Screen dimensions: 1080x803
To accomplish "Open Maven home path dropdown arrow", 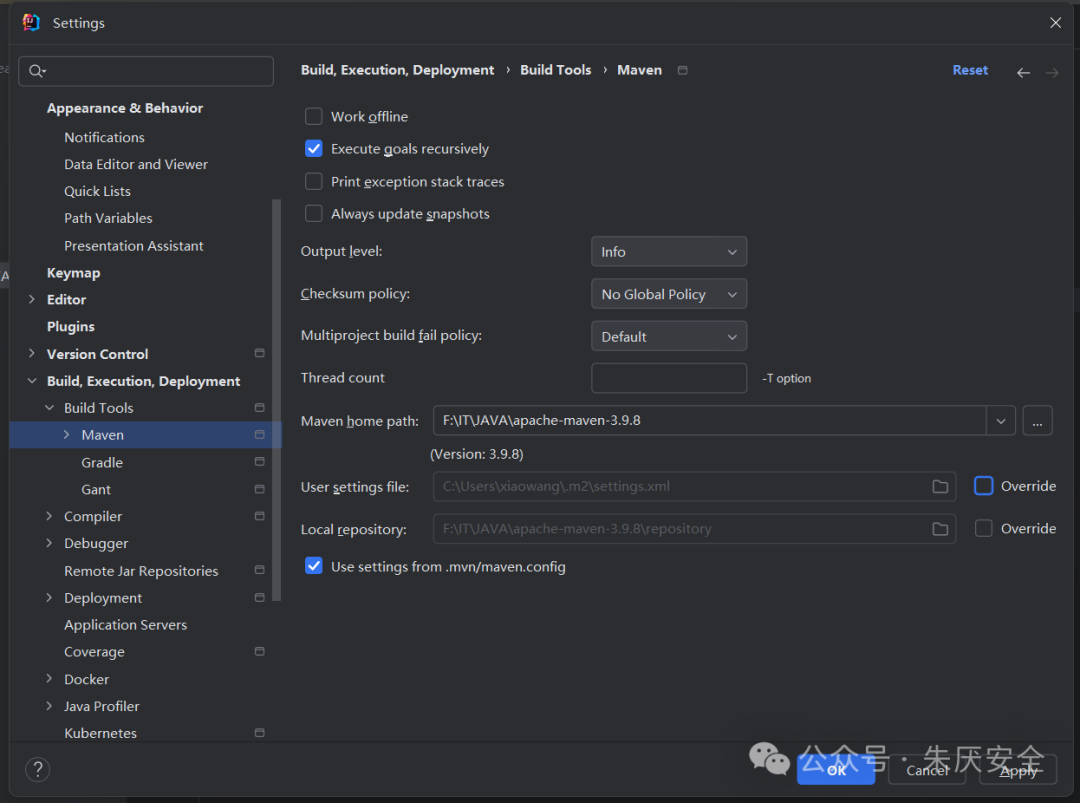I will coord(1001,421).
